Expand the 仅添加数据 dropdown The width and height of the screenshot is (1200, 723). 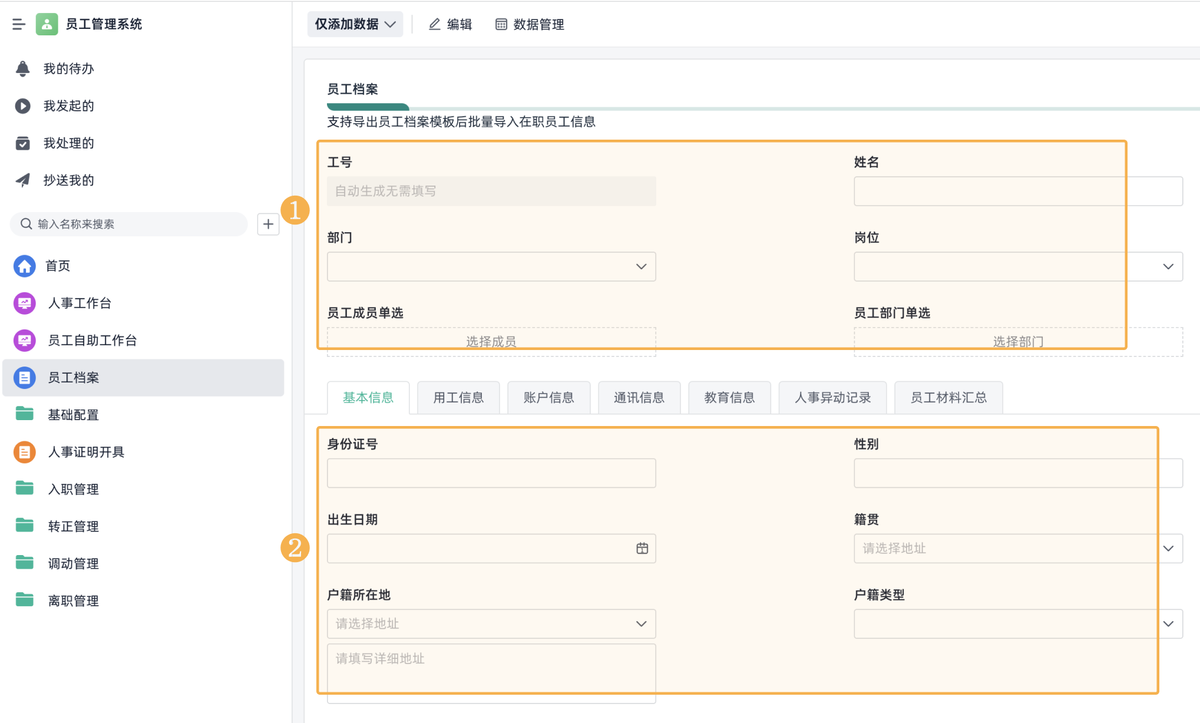point(355,24)
